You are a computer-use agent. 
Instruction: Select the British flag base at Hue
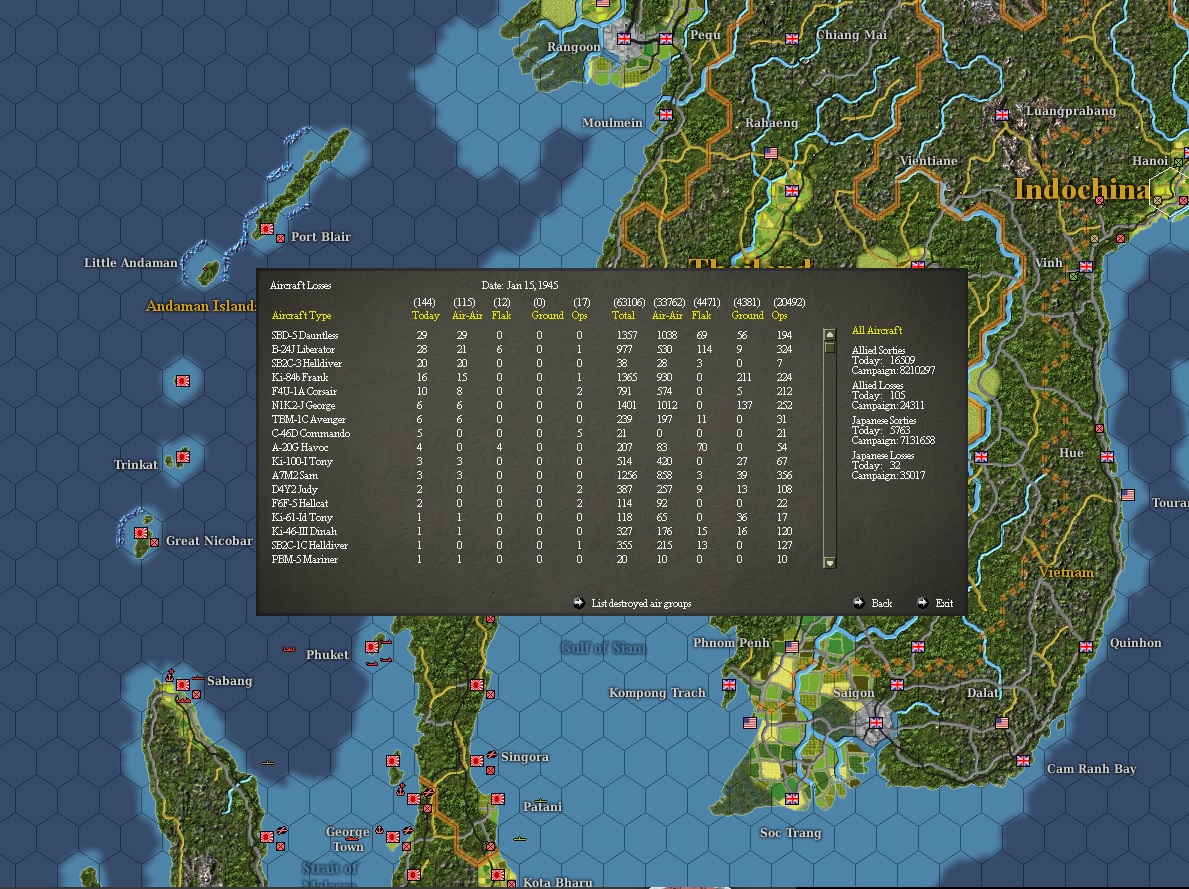(1107, 457)
